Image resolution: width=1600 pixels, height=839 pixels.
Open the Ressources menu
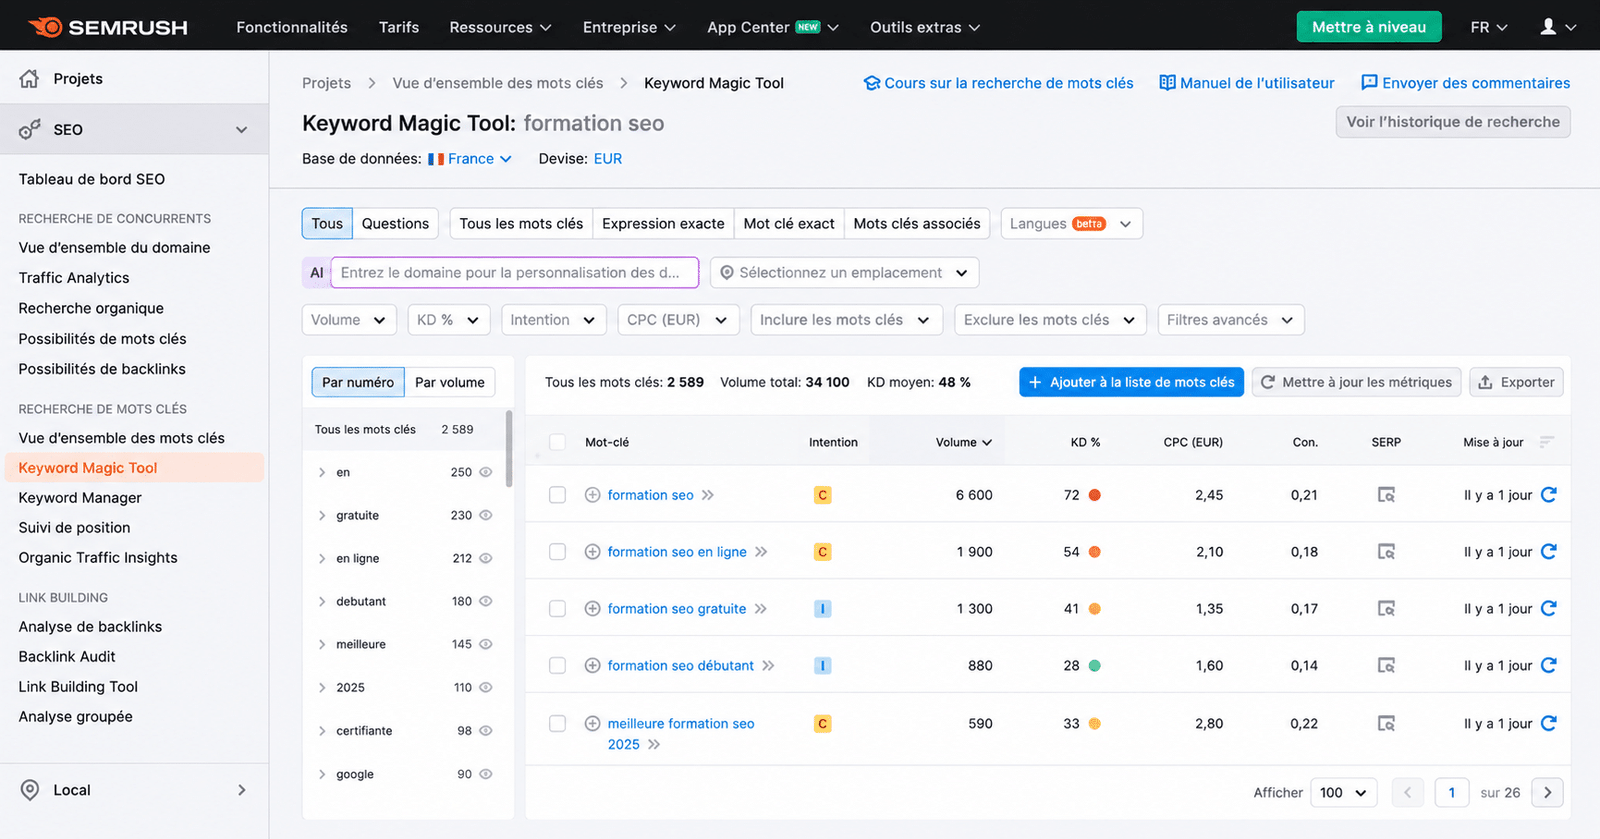[500, 27]
